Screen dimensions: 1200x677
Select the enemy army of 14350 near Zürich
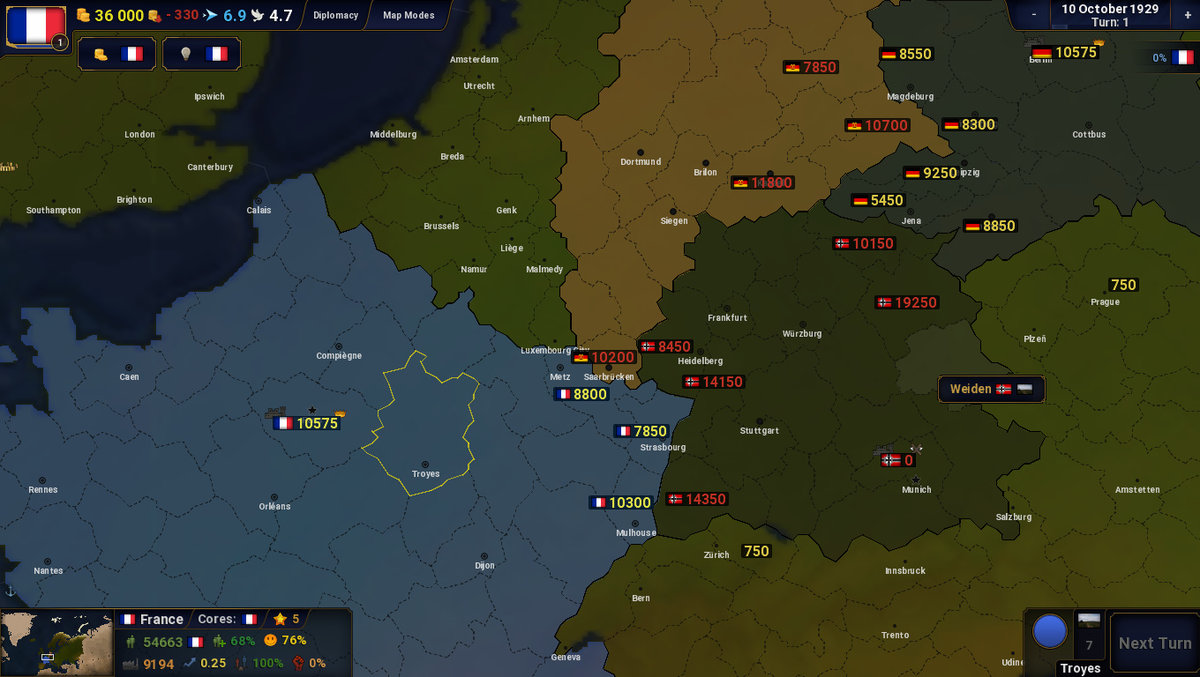coord(697,498)
